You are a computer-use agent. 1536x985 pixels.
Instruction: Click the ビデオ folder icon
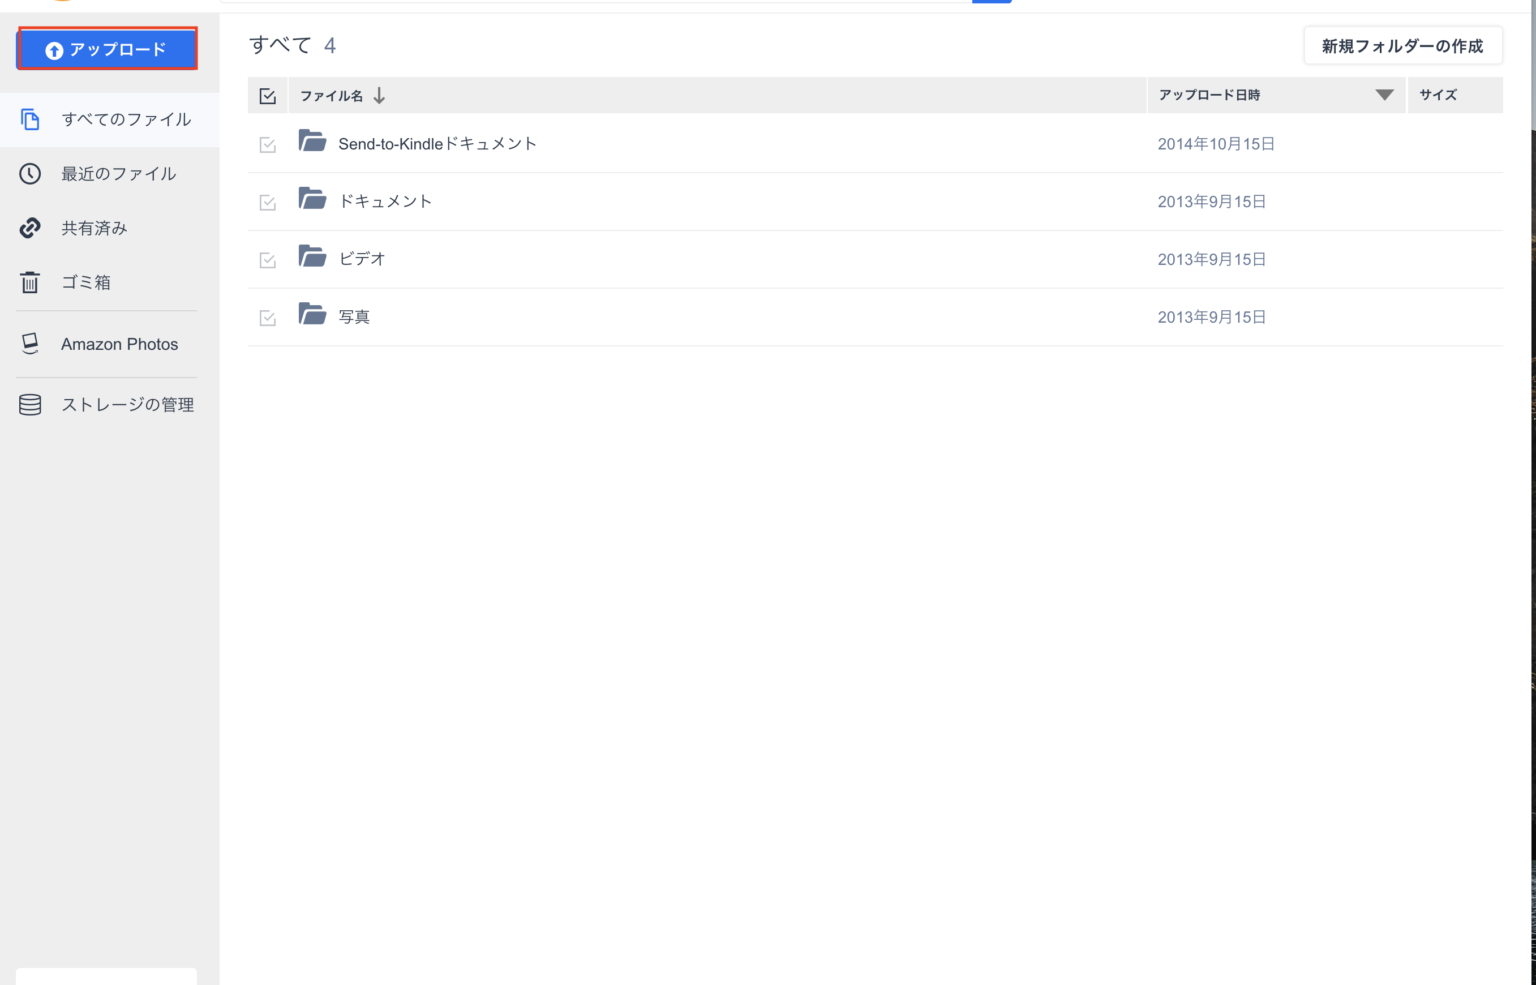(x=312, y=258)
